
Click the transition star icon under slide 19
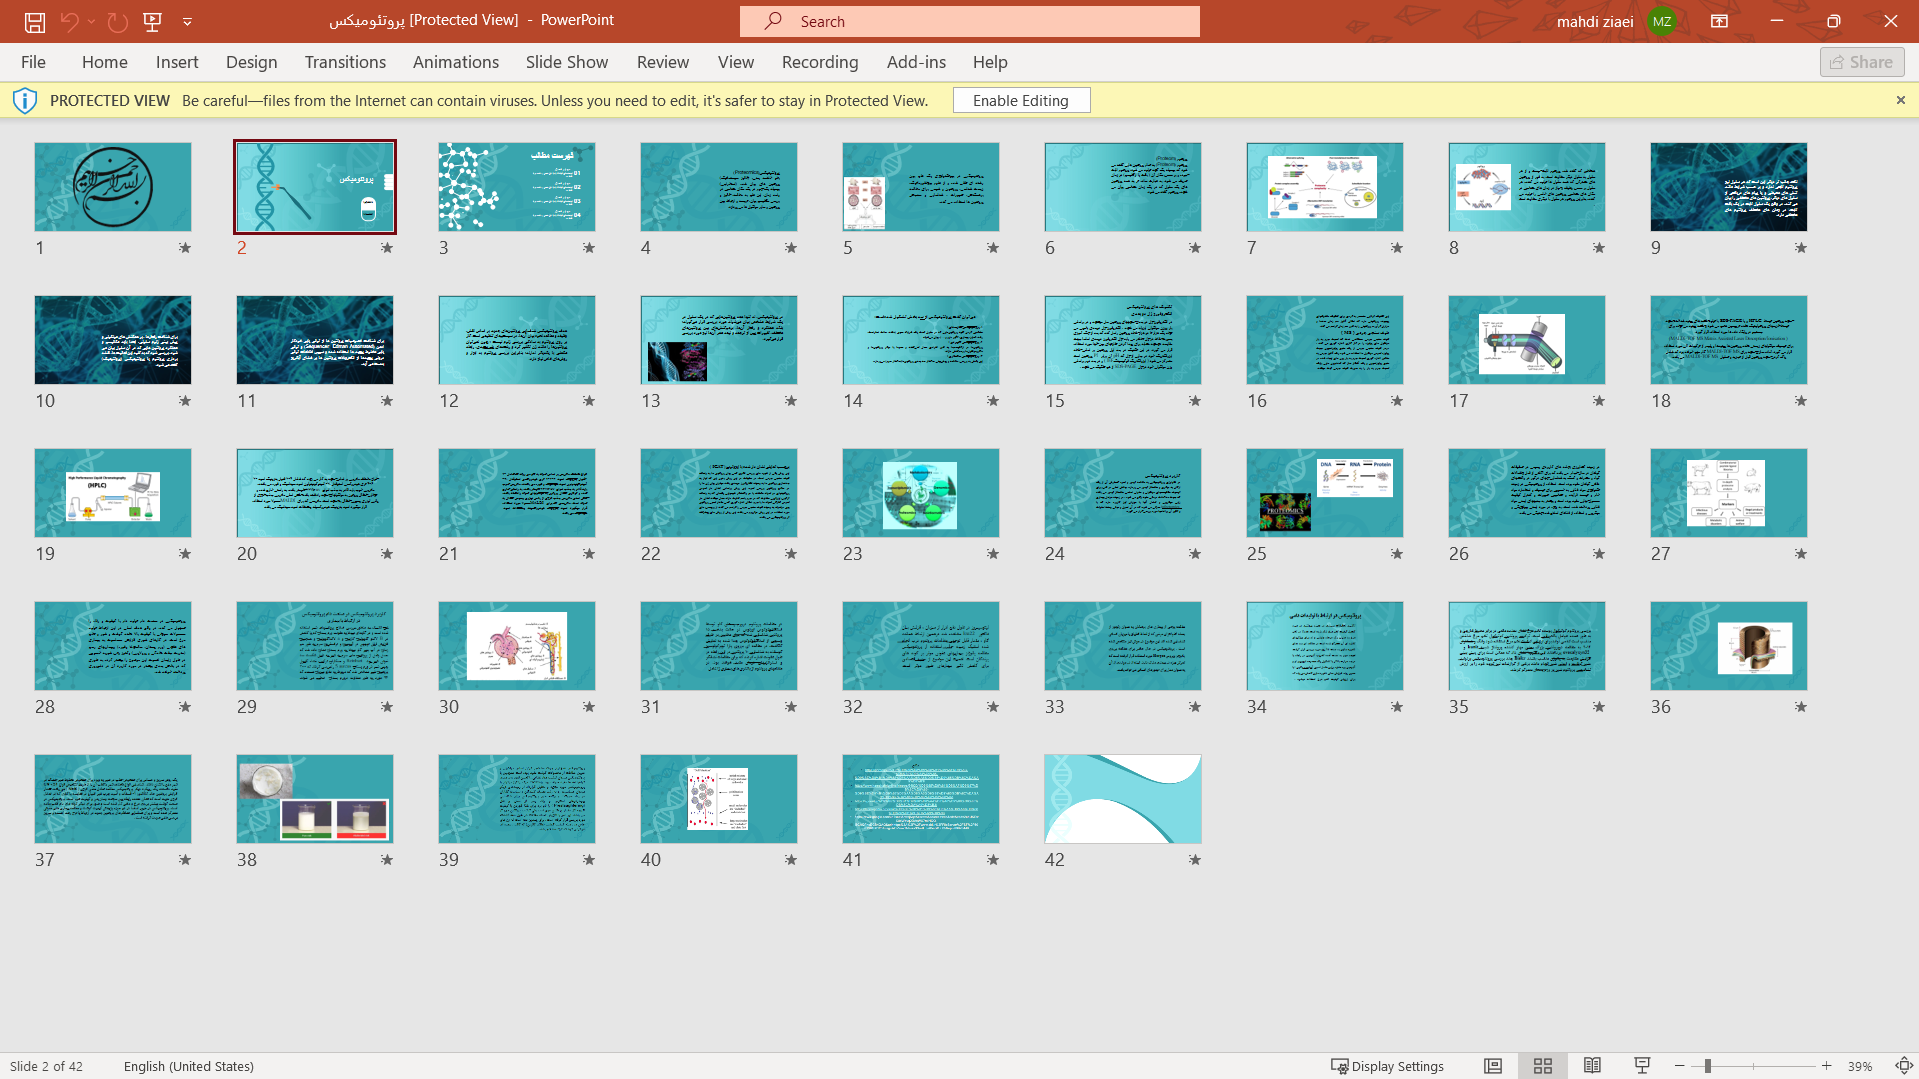pos(185,554)
